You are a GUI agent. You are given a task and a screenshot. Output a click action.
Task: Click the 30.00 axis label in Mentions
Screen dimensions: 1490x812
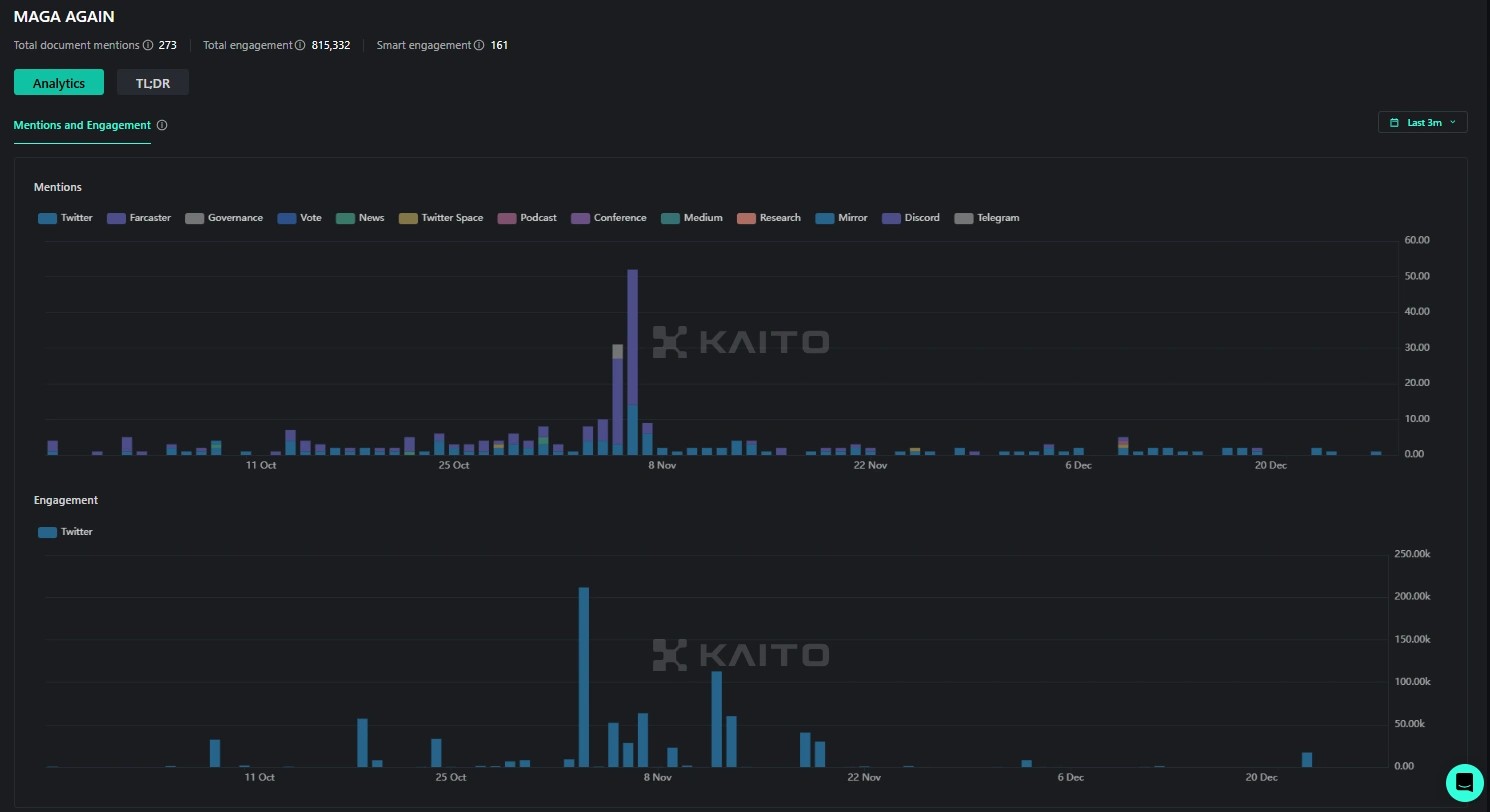(1417, 348)
